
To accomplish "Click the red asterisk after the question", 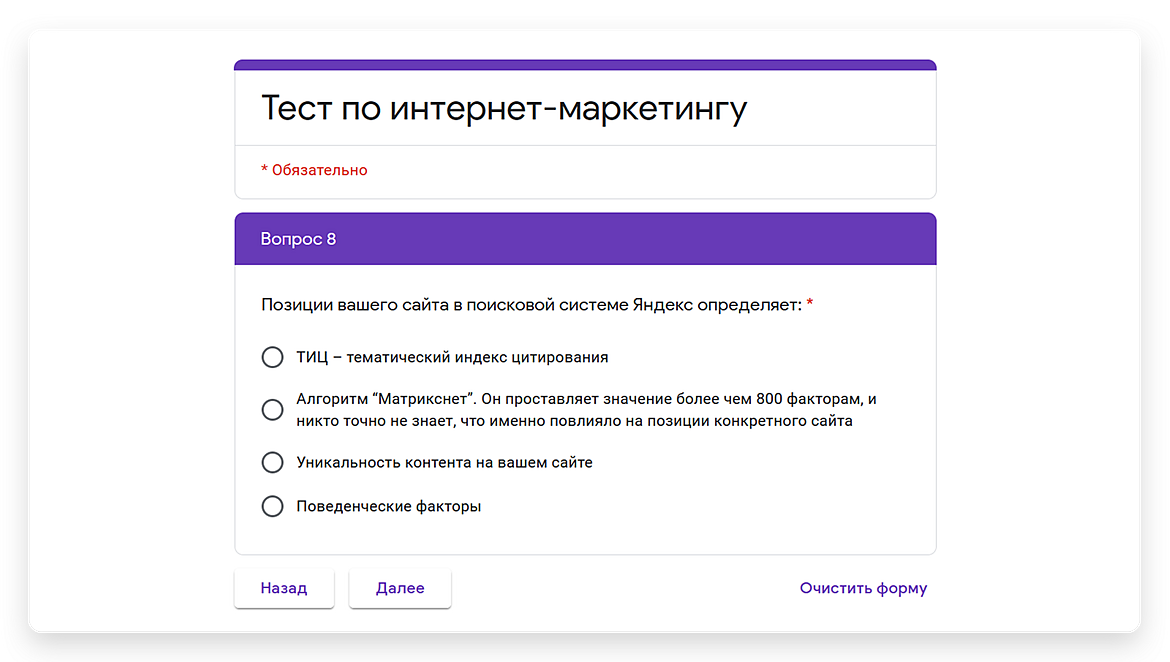I will tap(810, 304).
